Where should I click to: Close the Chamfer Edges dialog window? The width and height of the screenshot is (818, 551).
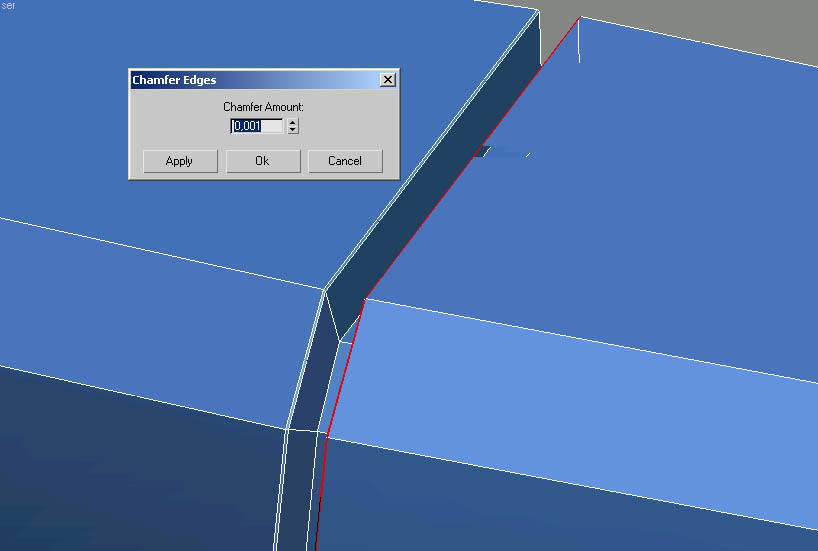pos(388,80)
